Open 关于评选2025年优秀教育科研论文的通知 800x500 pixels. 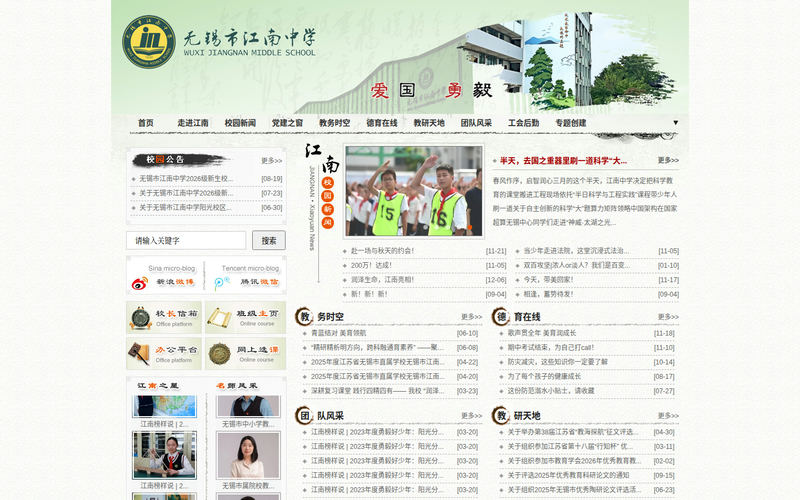click(x=568, y=476)
